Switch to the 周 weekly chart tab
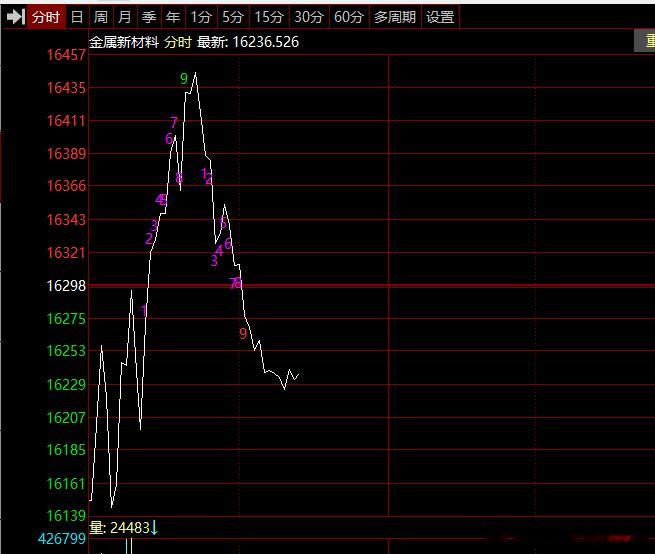This screenshot has width=655, height=554. point(101,17)
